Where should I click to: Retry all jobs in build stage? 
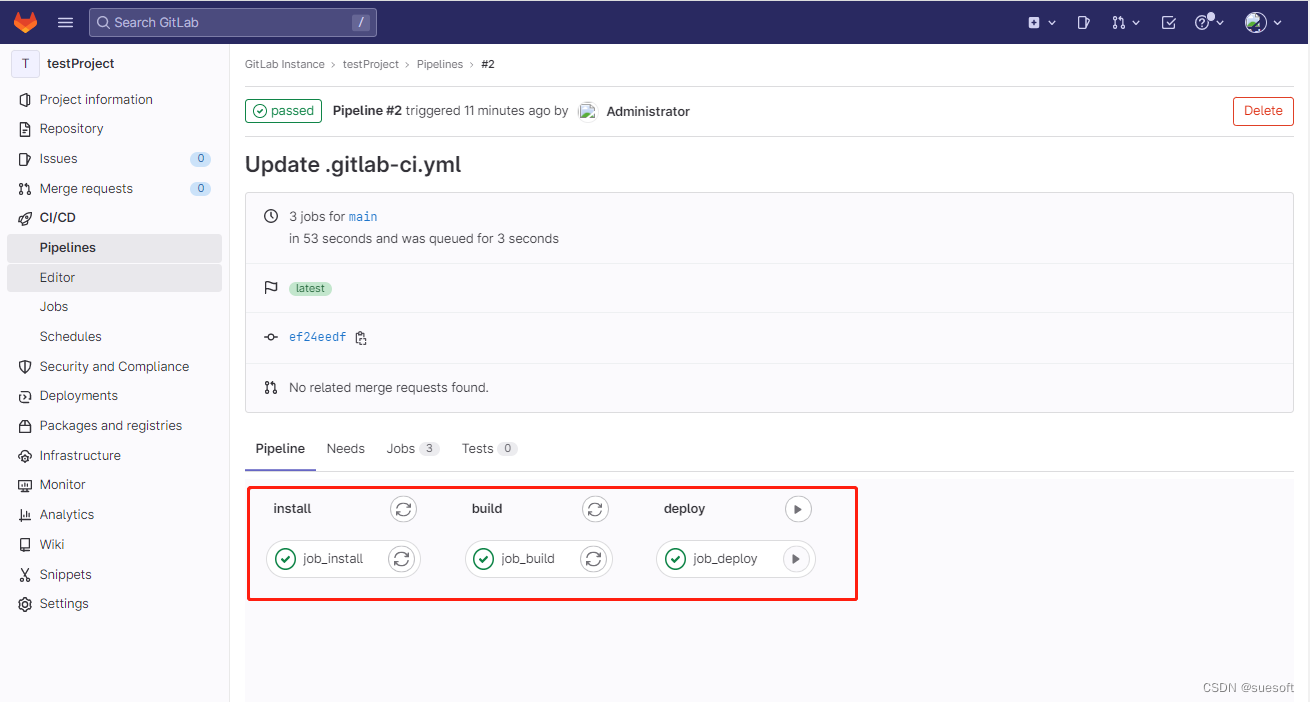click(595, 509)
